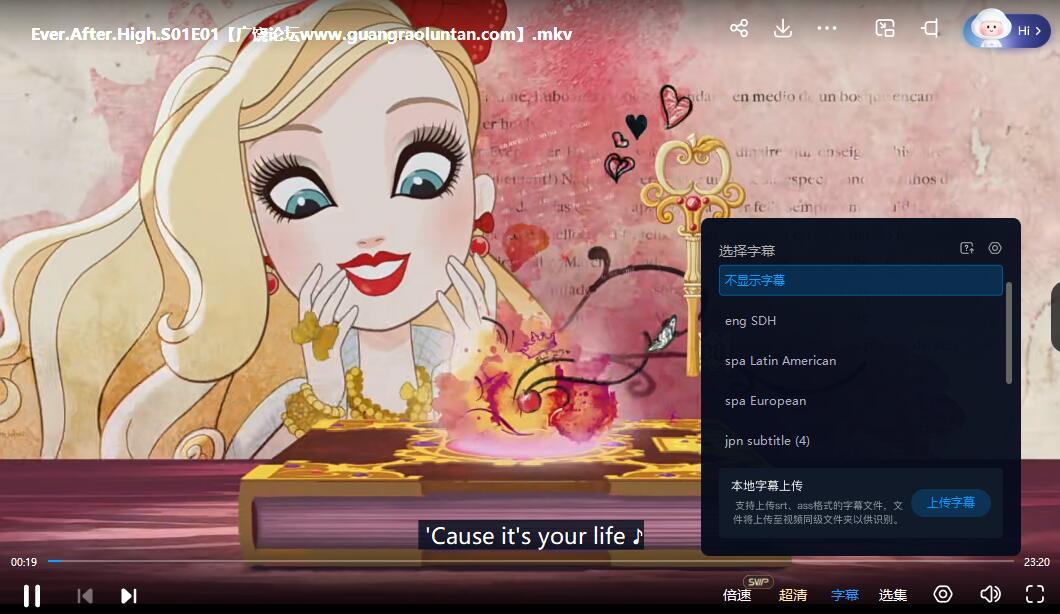Open the 倍速 playback speed menu
Image resolution: width=1060 pixels, height=614 pixels.
[737, 595]
